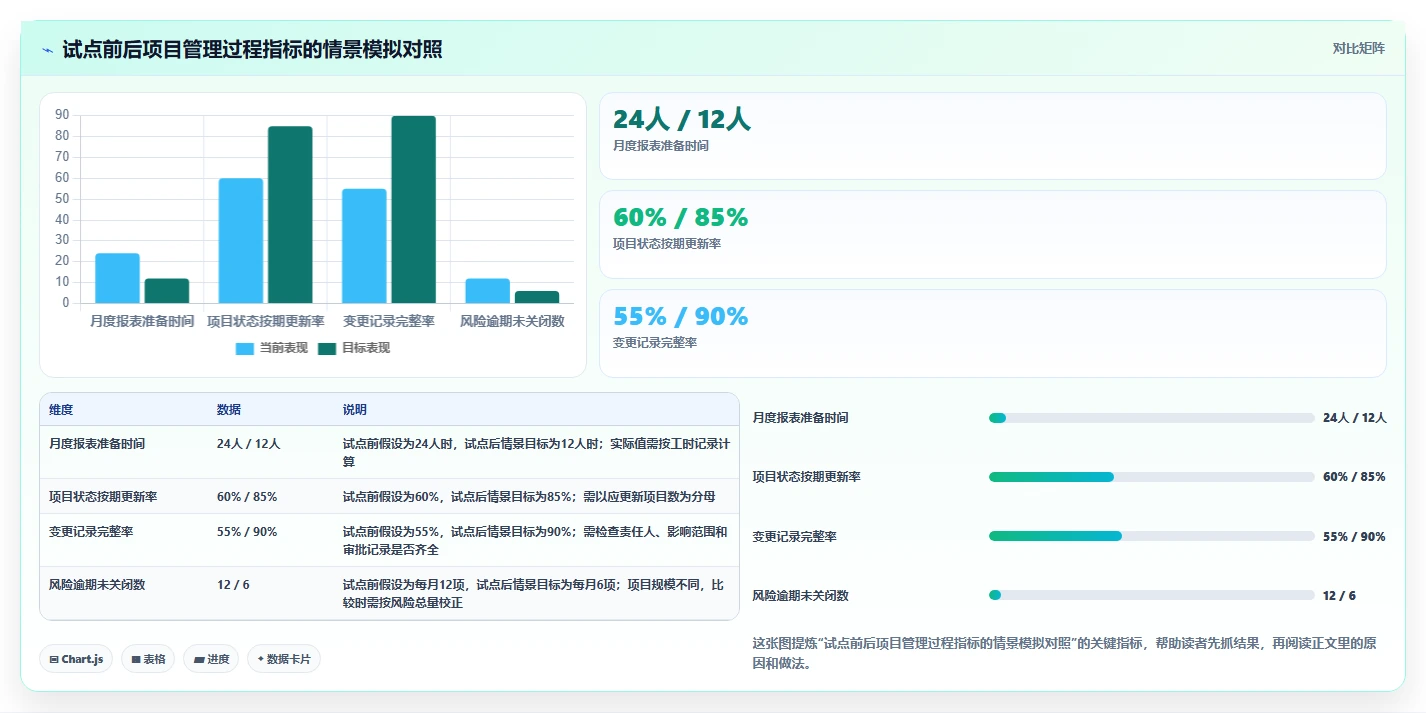Click the 项目状态按期更新率 progress bar

pyautogui.click(x=1151, y=477)
